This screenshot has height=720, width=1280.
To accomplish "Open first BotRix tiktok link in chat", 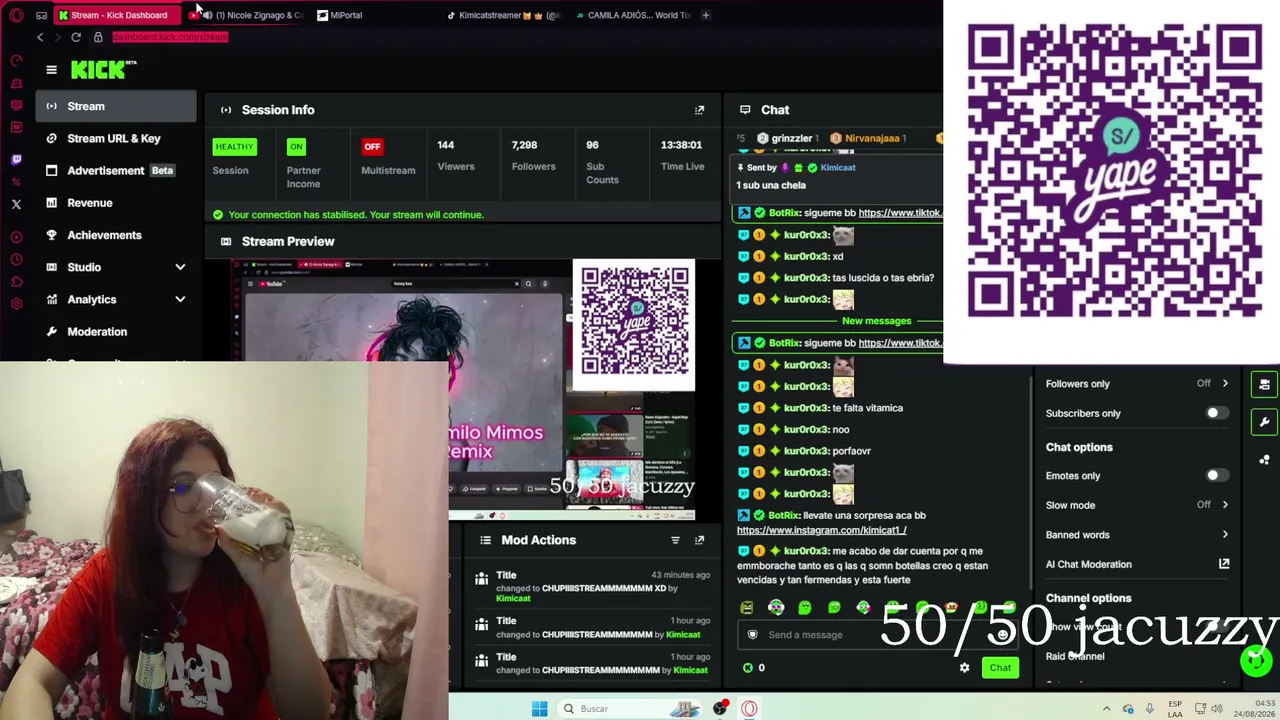I will click(x=900, y=213).
